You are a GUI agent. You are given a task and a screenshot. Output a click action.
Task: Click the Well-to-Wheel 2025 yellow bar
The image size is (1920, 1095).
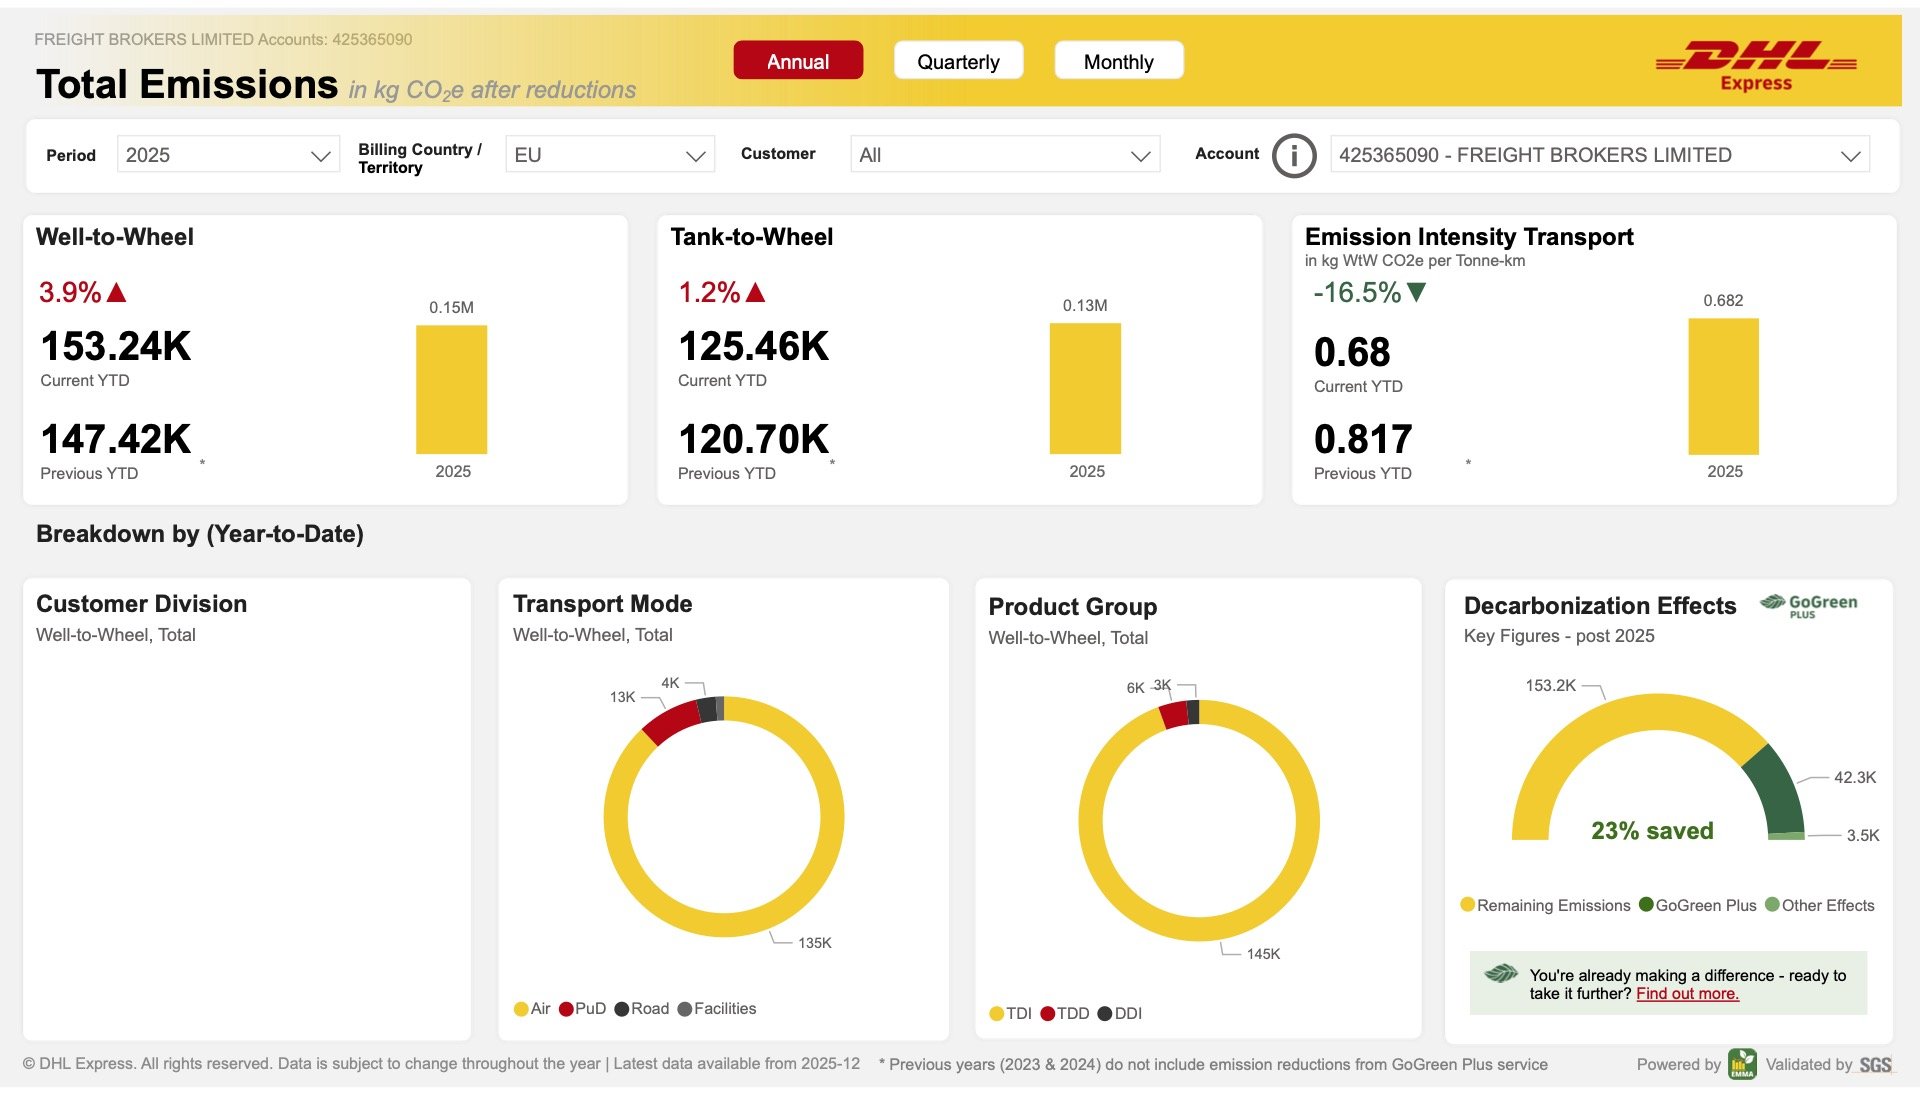[x=451, y=389]
